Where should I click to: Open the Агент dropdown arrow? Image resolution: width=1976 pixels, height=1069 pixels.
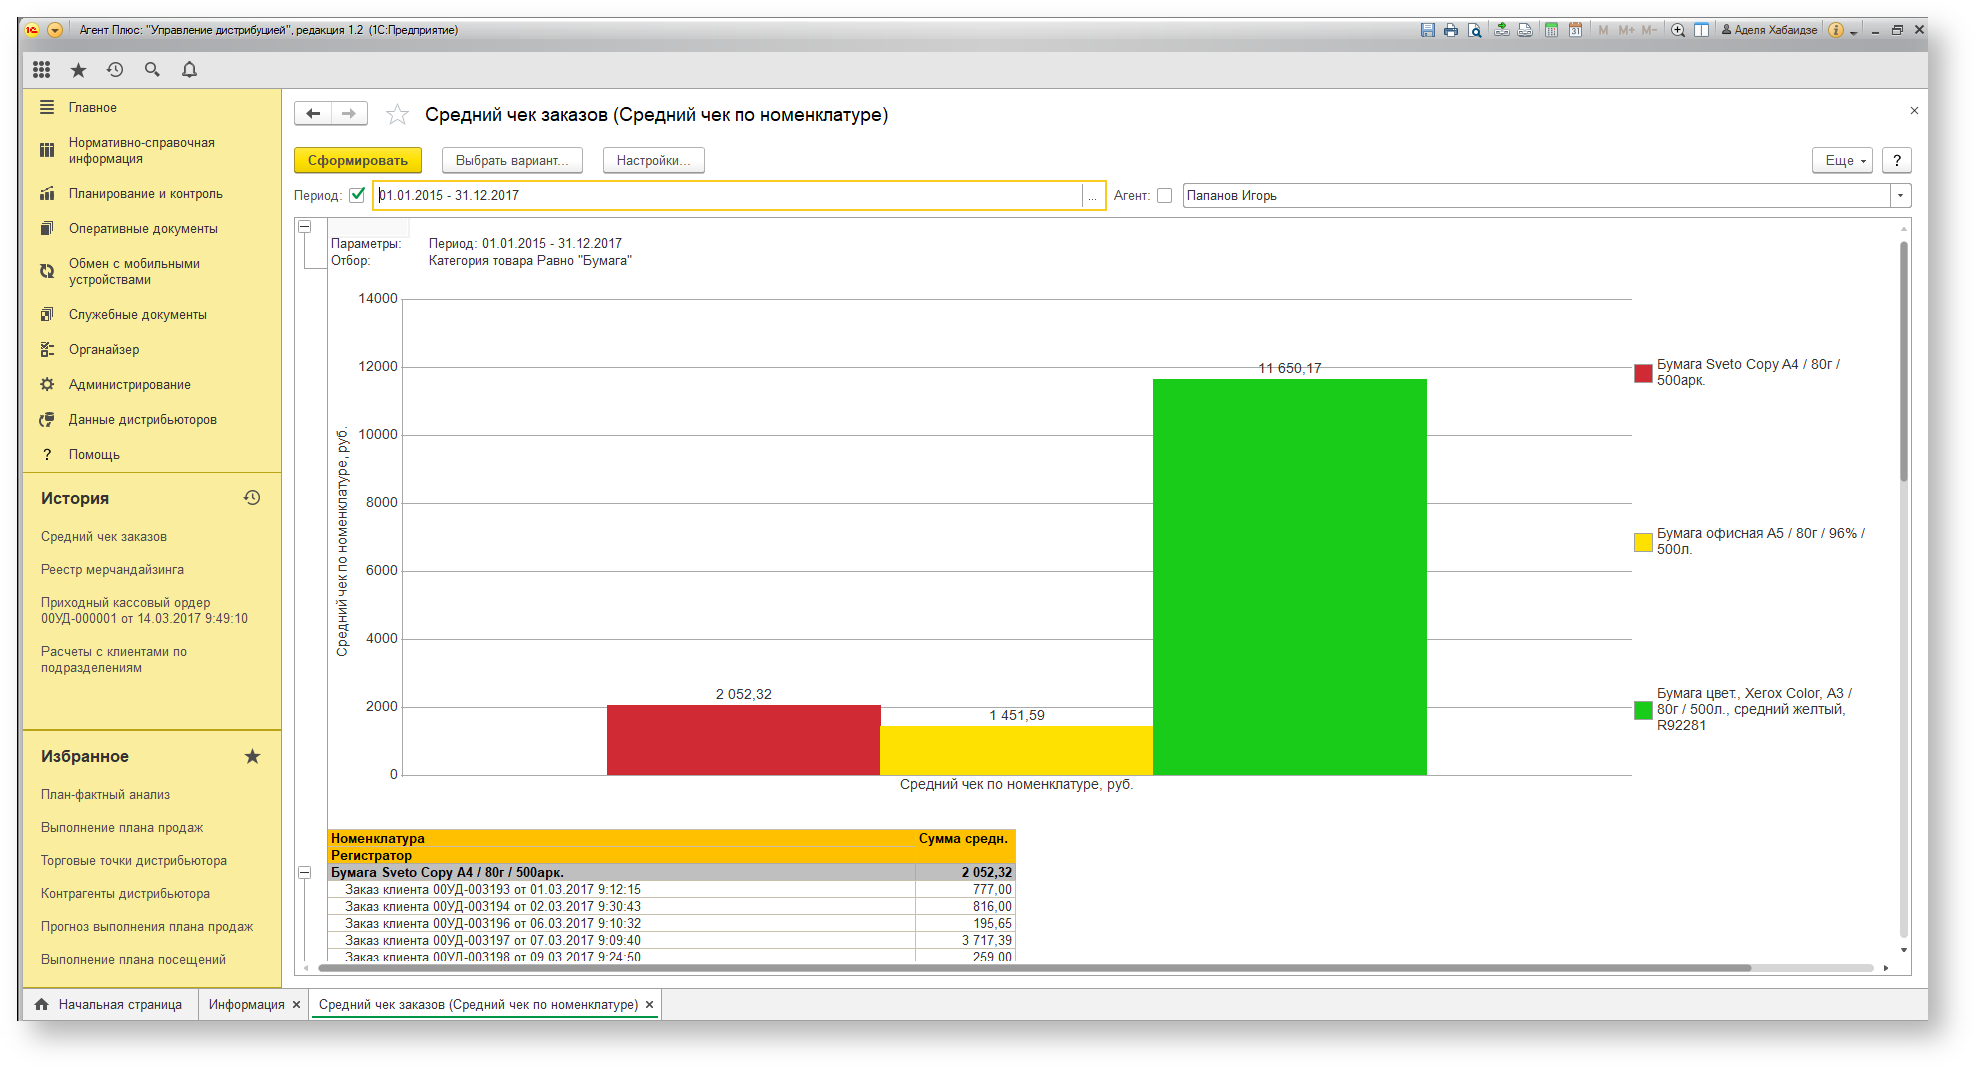[1900, 196]
